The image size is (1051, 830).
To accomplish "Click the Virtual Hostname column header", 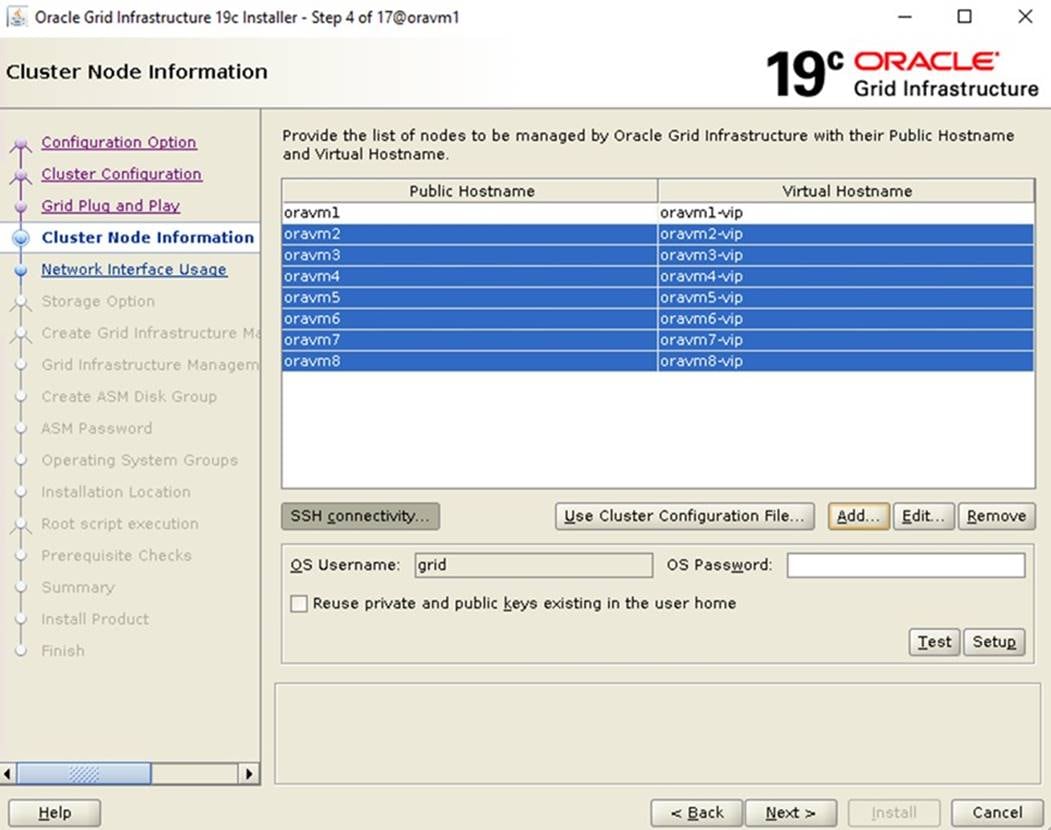I will pos(847,191).
